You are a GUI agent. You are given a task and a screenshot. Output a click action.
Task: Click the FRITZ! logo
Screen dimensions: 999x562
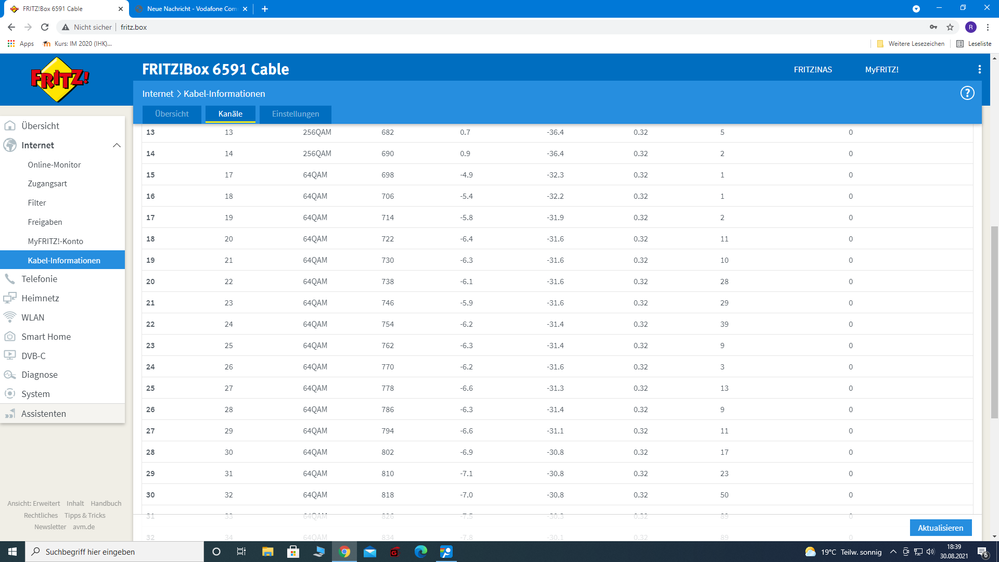(60, 80)
